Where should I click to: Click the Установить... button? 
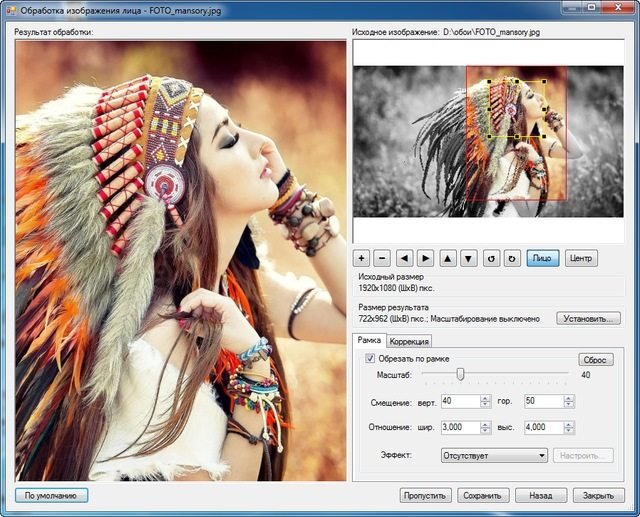click(x=588, y=318)
